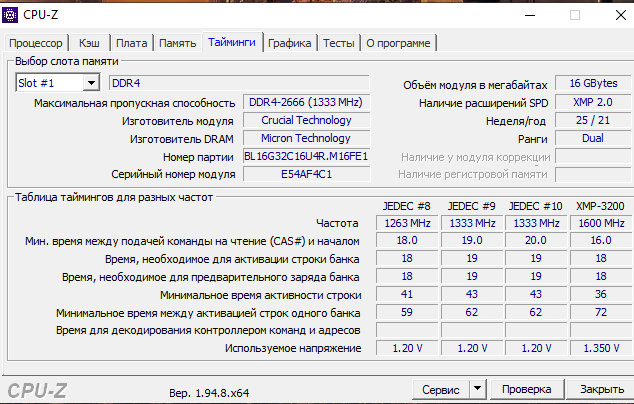Viewport: 634px width, 404px height.
Task: Click the Проверка button
Action: click(x=526, y=389)
